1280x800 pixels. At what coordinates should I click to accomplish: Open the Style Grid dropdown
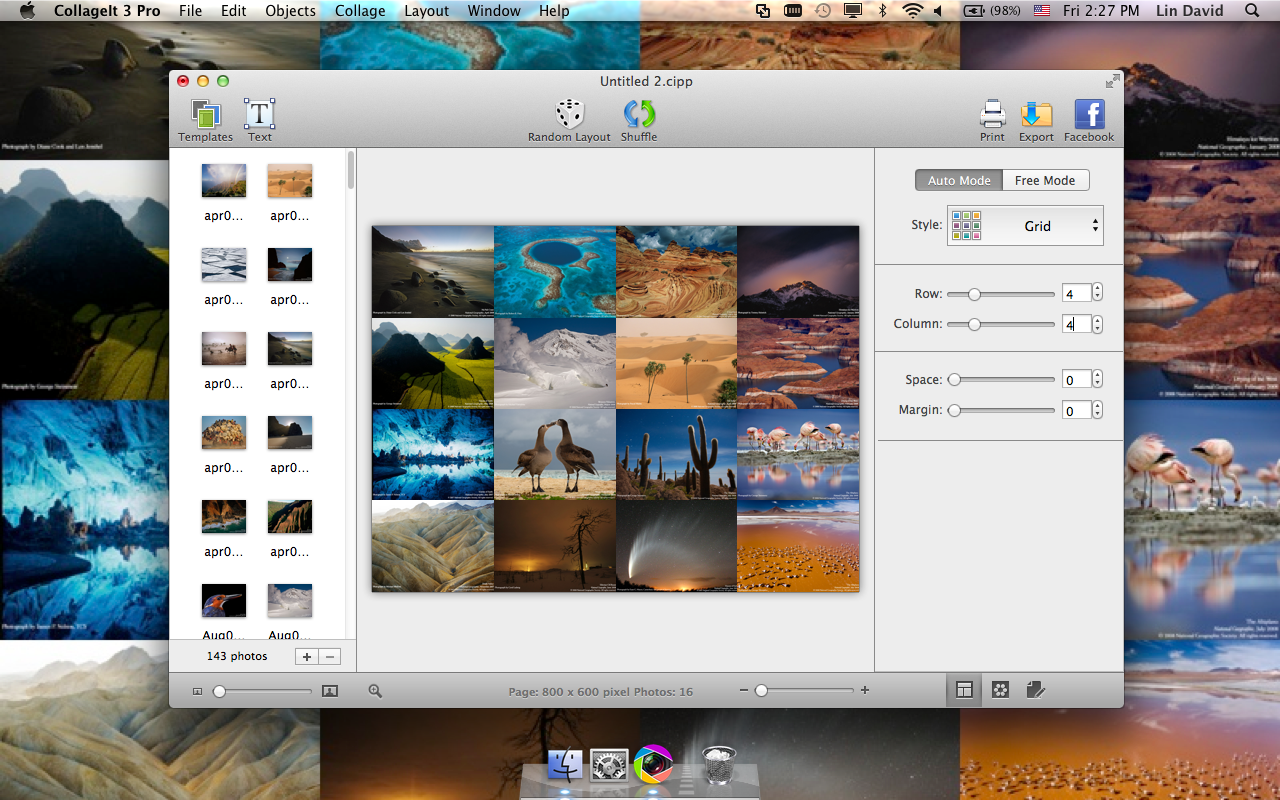coord(1025,225)
